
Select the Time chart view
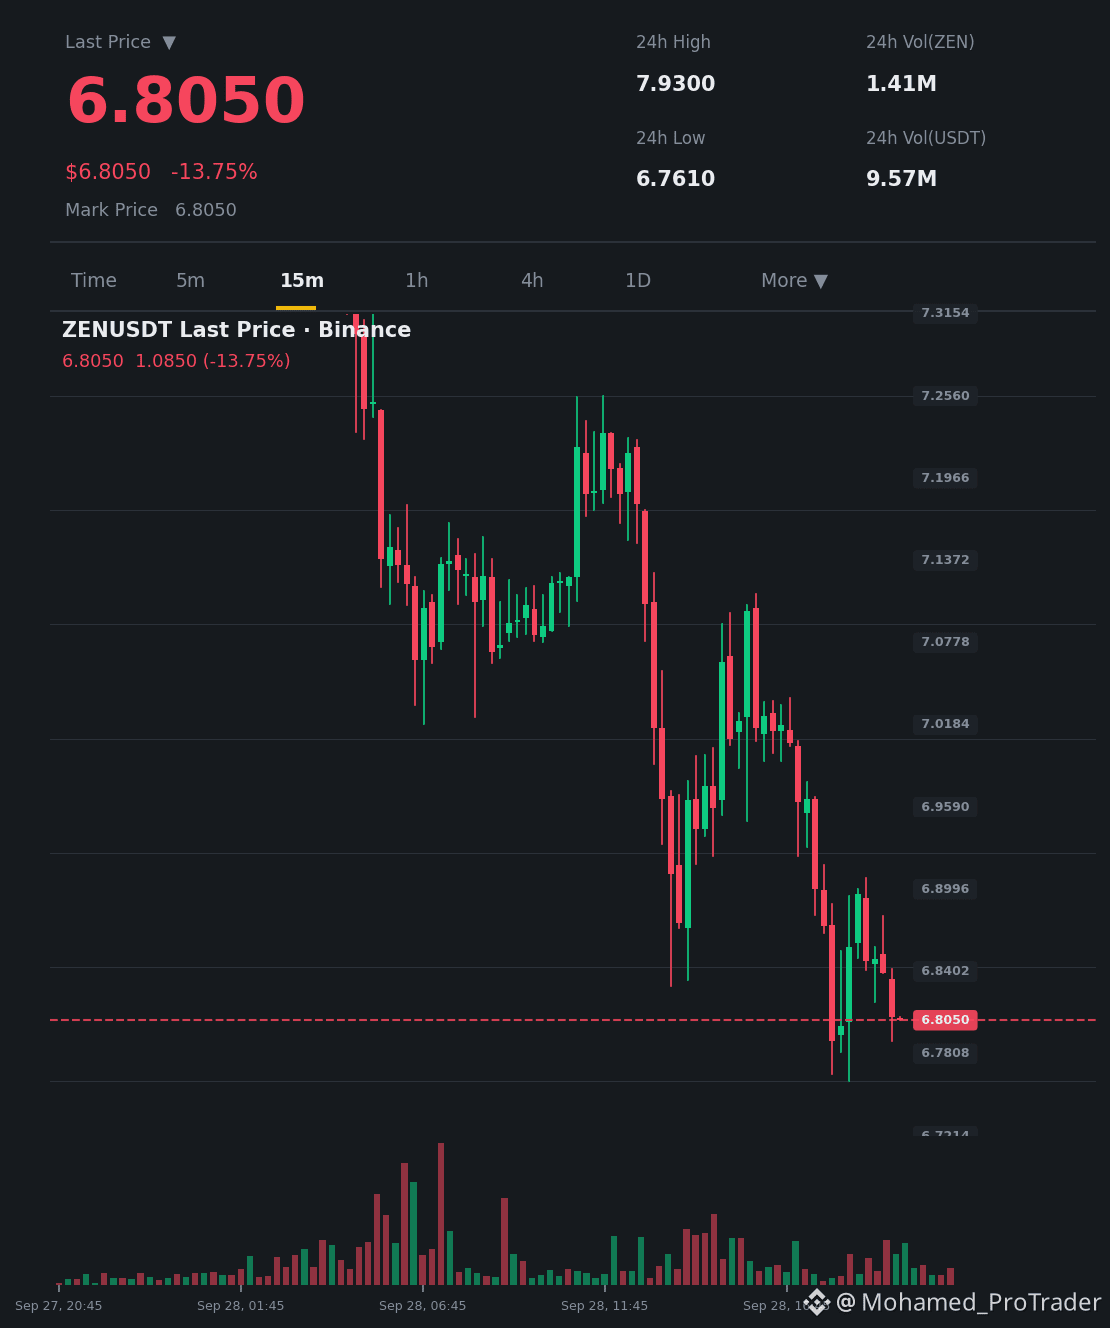point(94,281)
